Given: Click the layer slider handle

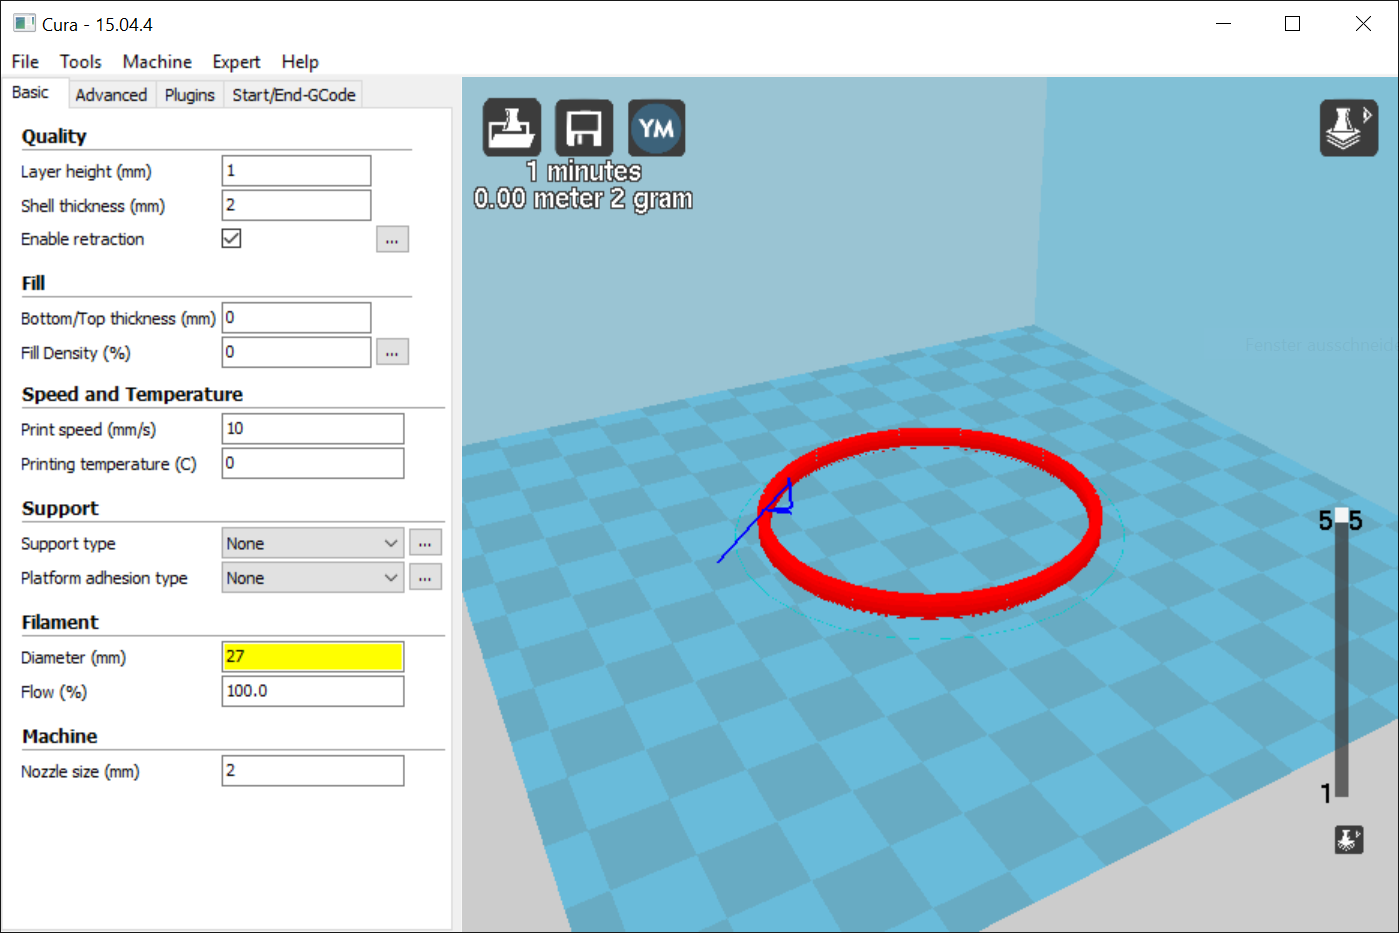Looking at the screenshot, I should pos(1341,517).
